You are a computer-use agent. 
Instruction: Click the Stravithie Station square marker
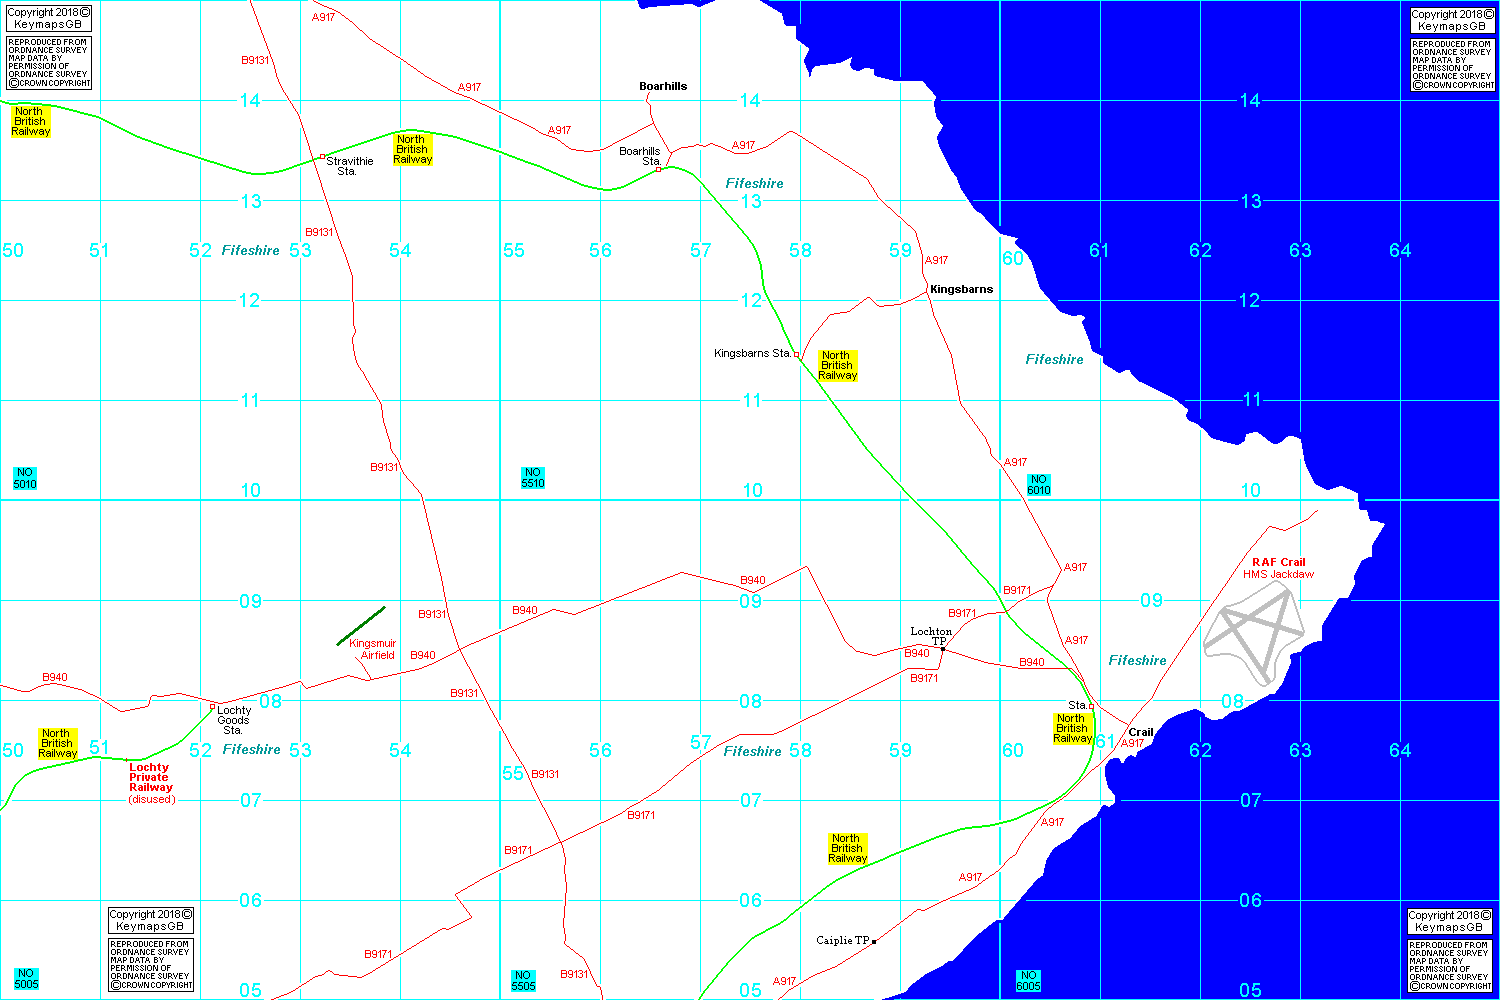[322, 157]
